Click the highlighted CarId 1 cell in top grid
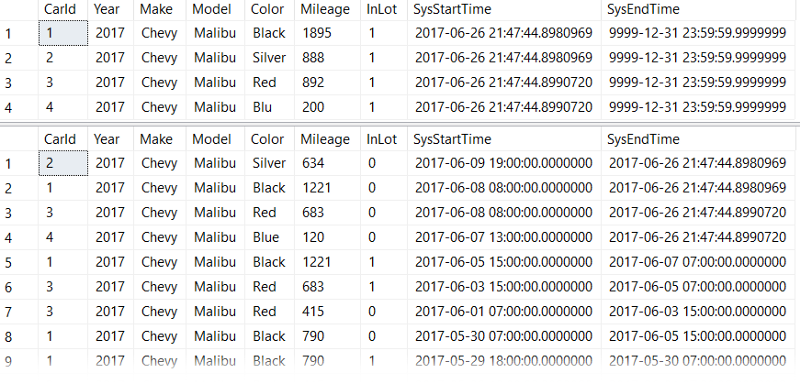The height and width of the screenshot is (383, 800). click(x=63, y=33)
